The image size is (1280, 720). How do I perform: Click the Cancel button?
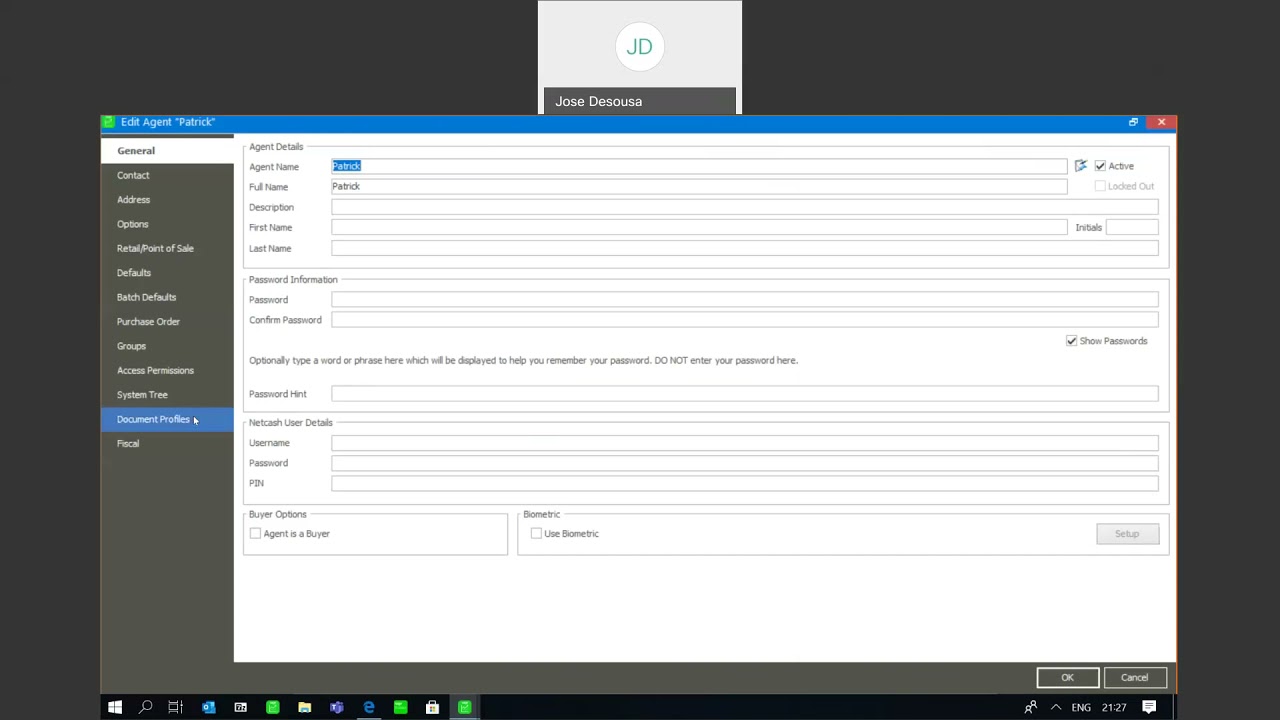pos(1134,678)
